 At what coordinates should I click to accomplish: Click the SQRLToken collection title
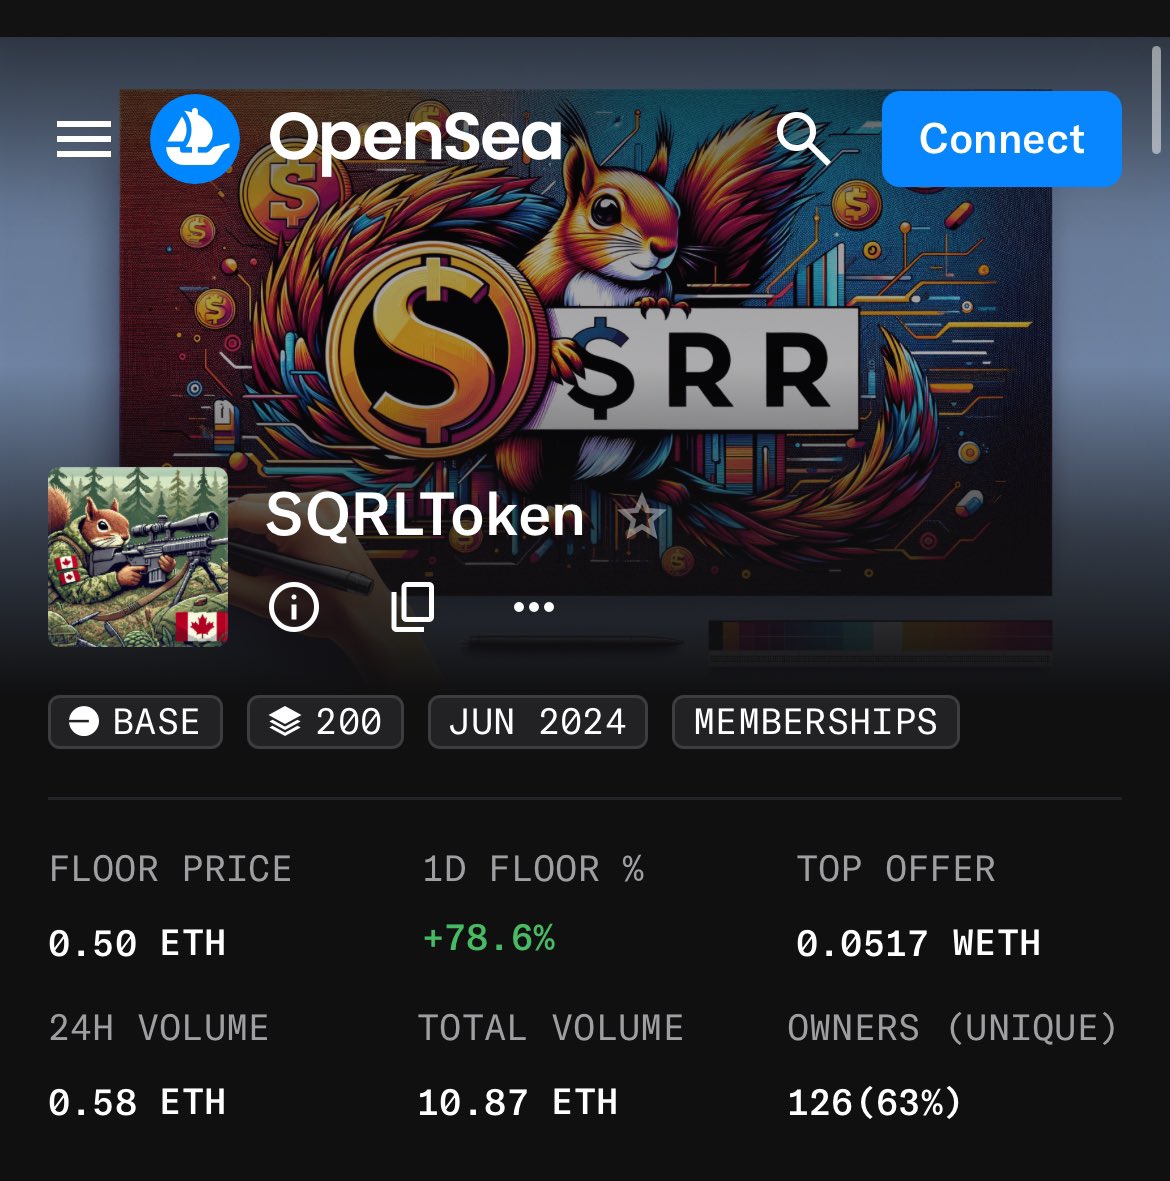click(x=426, y=516)
